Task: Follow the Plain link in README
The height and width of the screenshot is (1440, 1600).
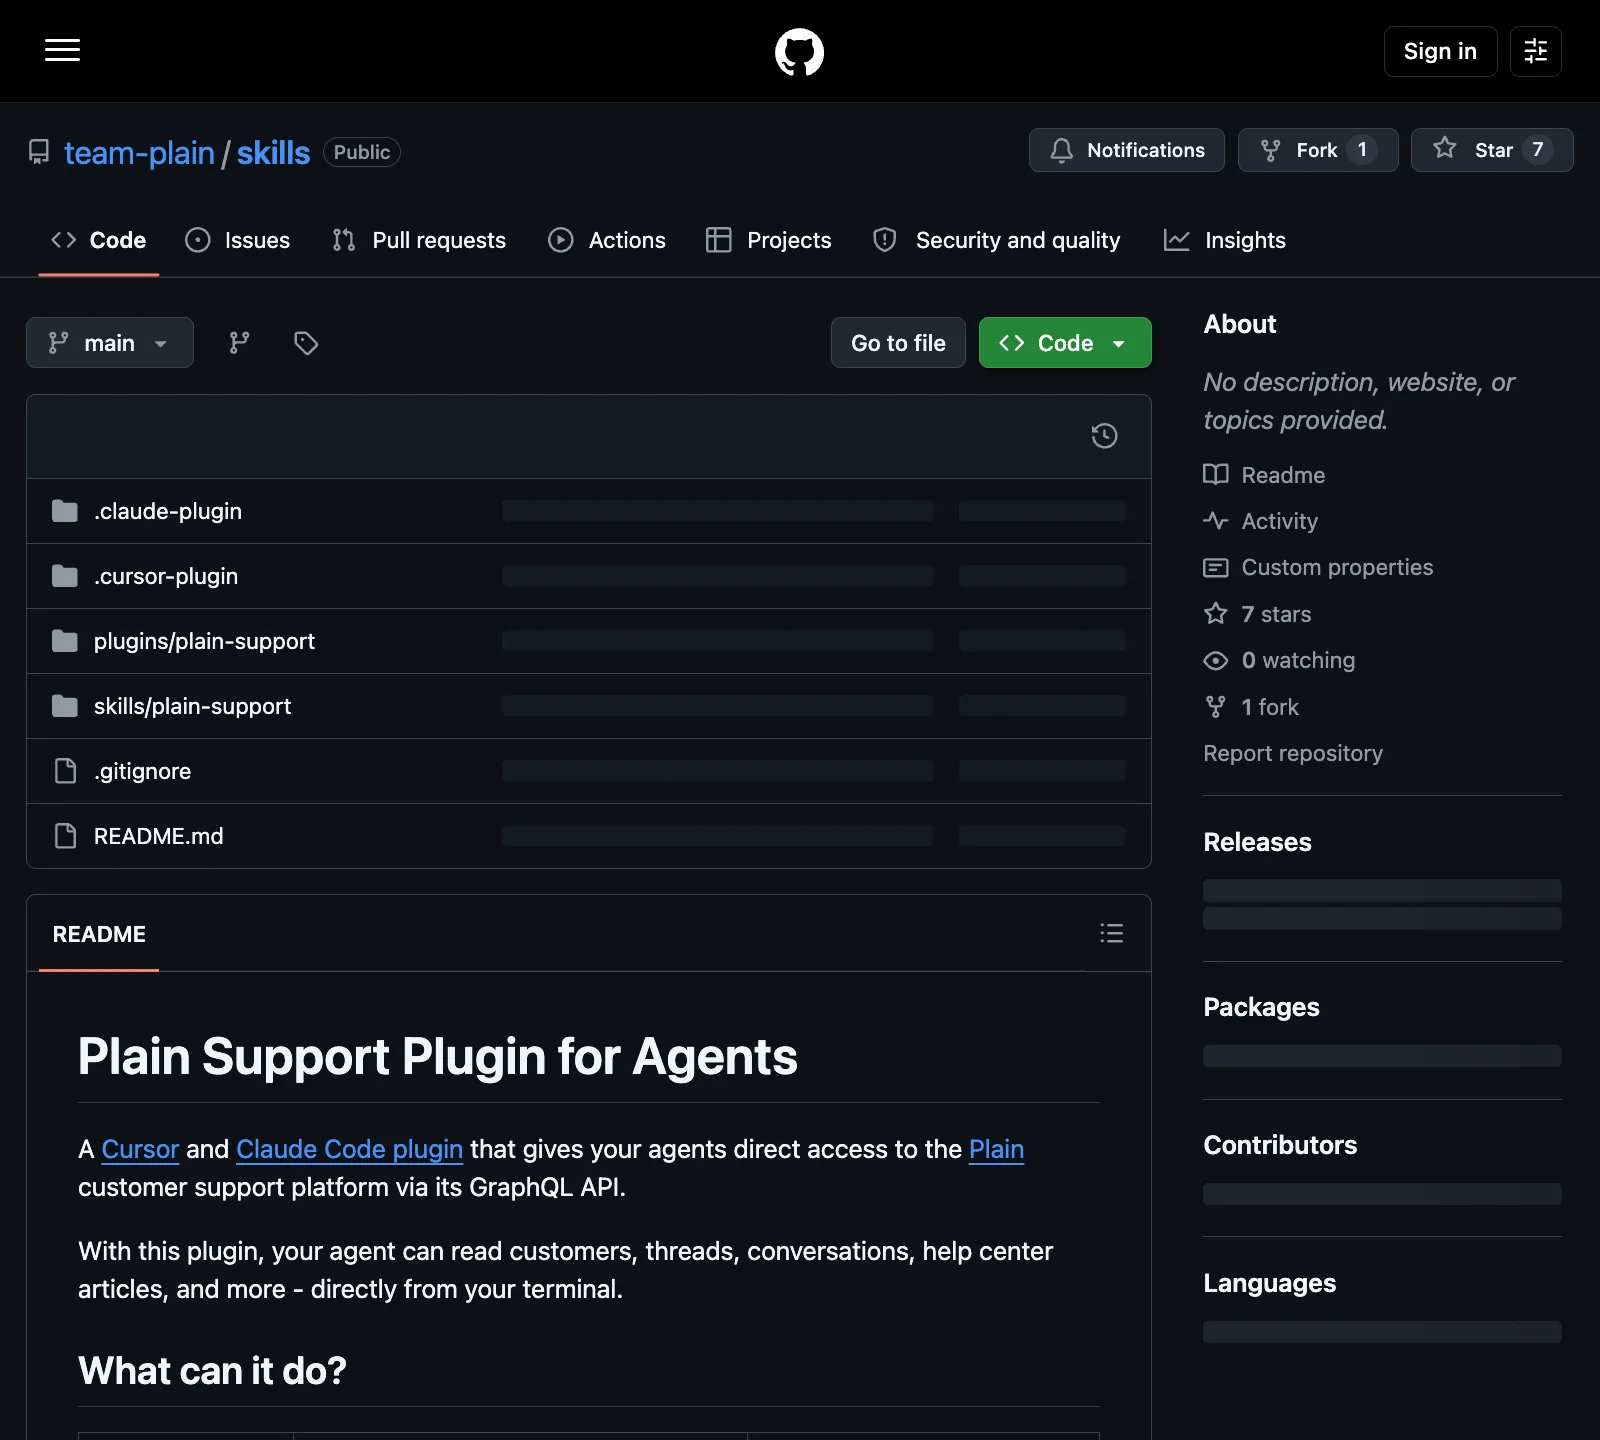Action: (x=996, y=1149)
